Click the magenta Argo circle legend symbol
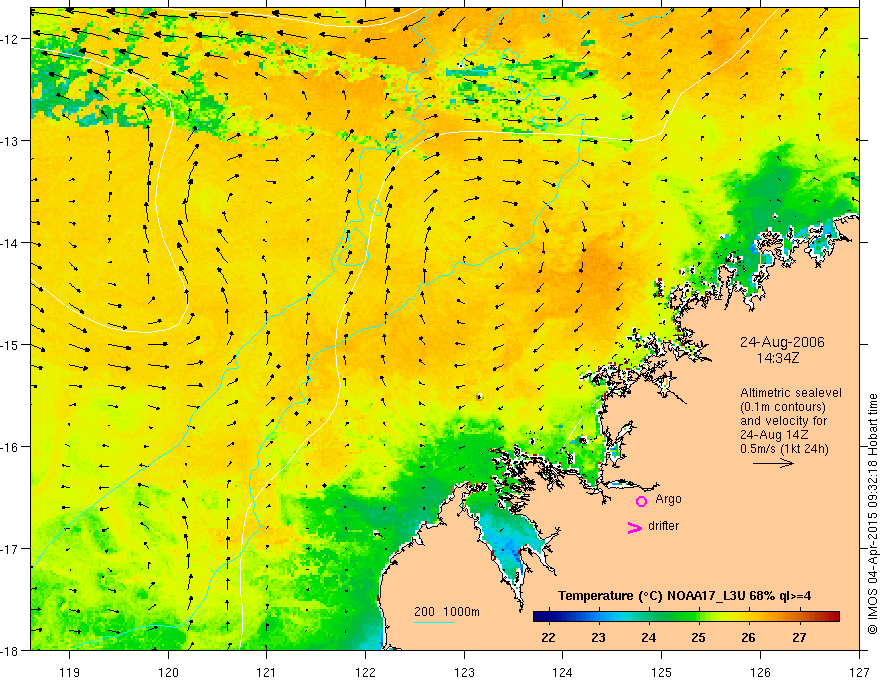This screenshot has width=880, height=680. click(641, 501)
